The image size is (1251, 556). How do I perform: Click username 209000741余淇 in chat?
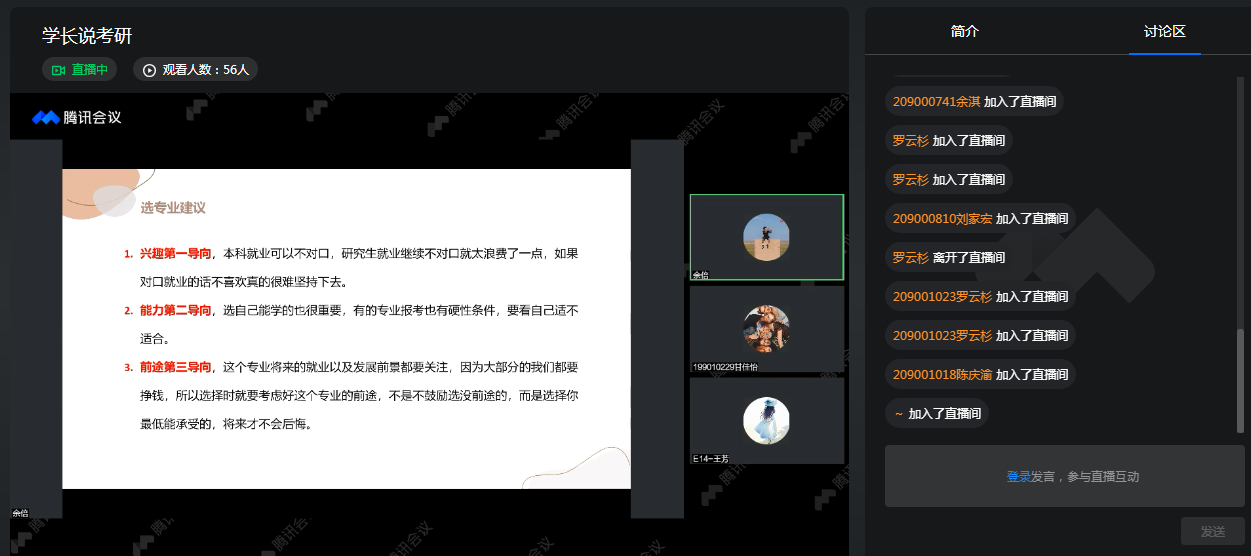[936, 102]
